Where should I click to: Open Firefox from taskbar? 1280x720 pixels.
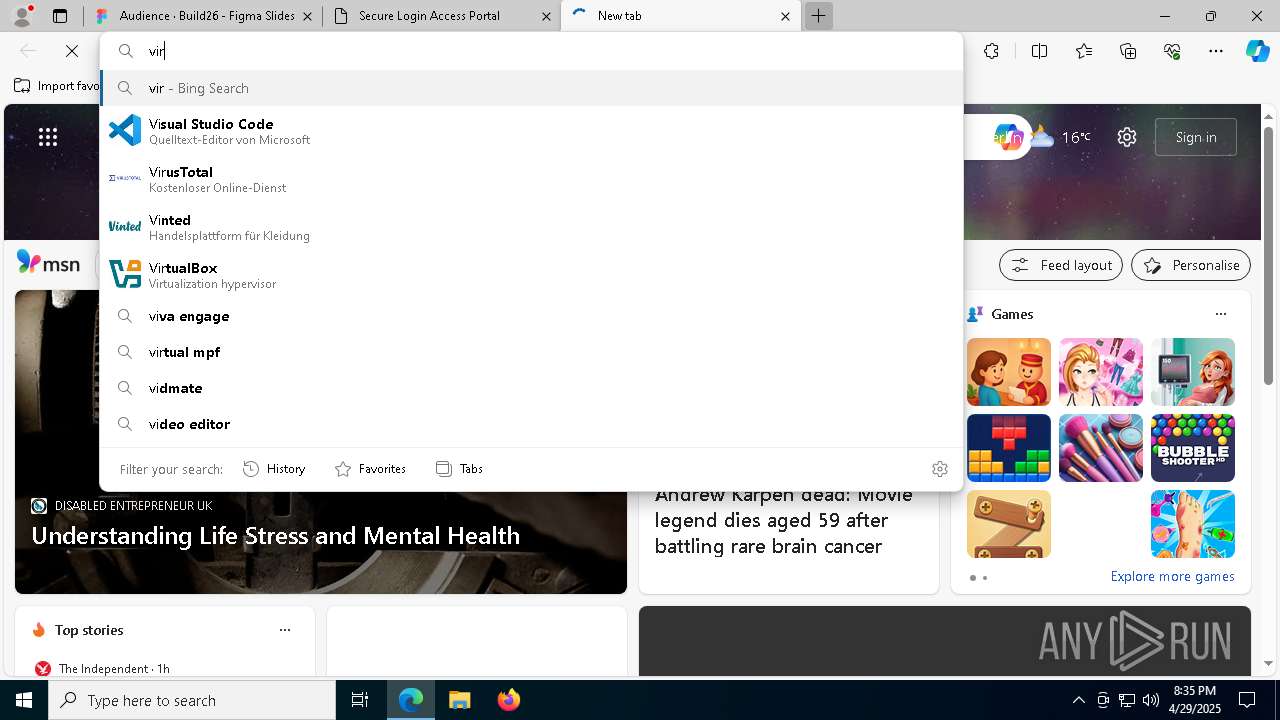click(x=508, y=700)
